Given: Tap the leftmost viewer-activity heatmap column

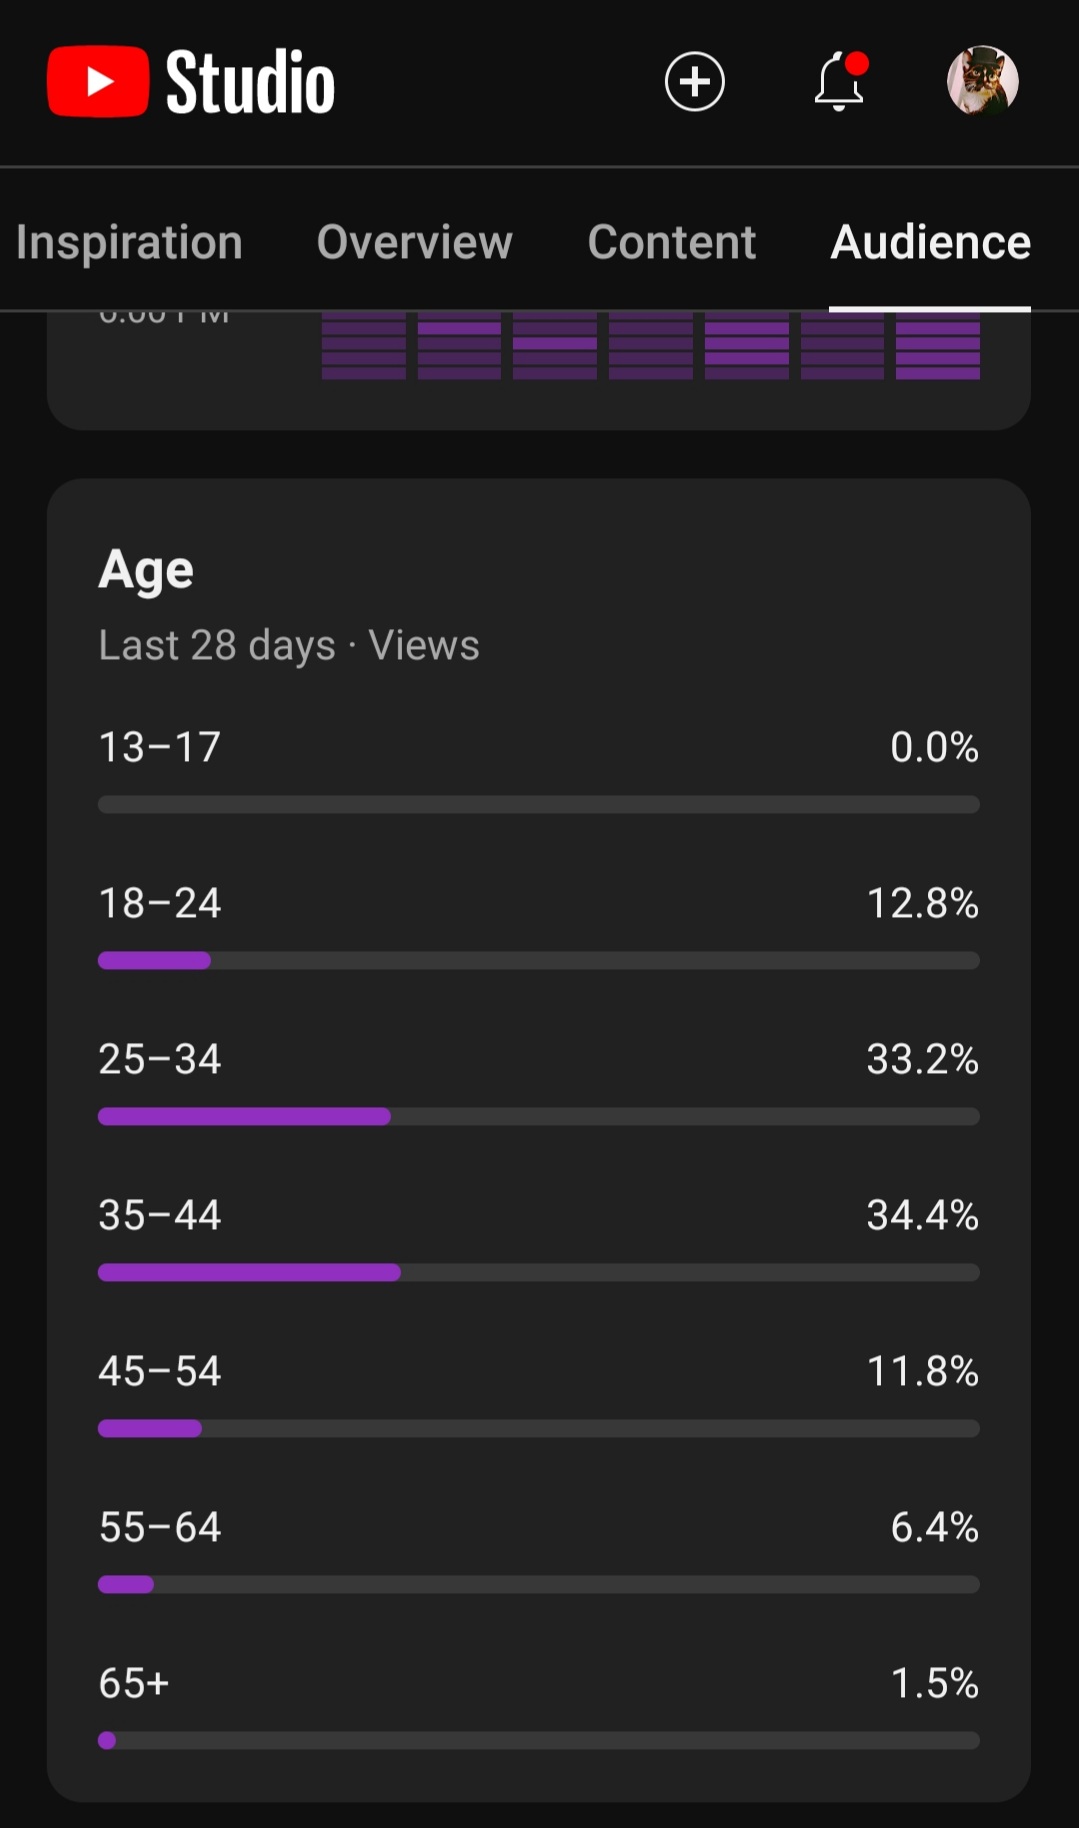Looking at the screenshot, I should pos(364,346).
